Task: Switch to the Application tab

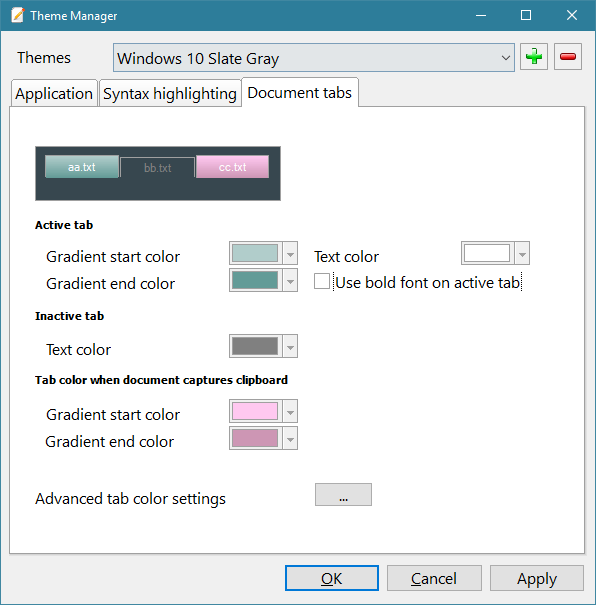Action: point(54,93)
